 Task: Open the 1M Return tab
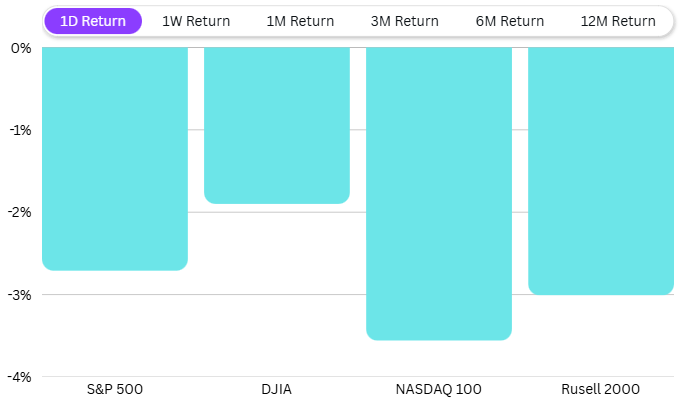tap(300, 21)
